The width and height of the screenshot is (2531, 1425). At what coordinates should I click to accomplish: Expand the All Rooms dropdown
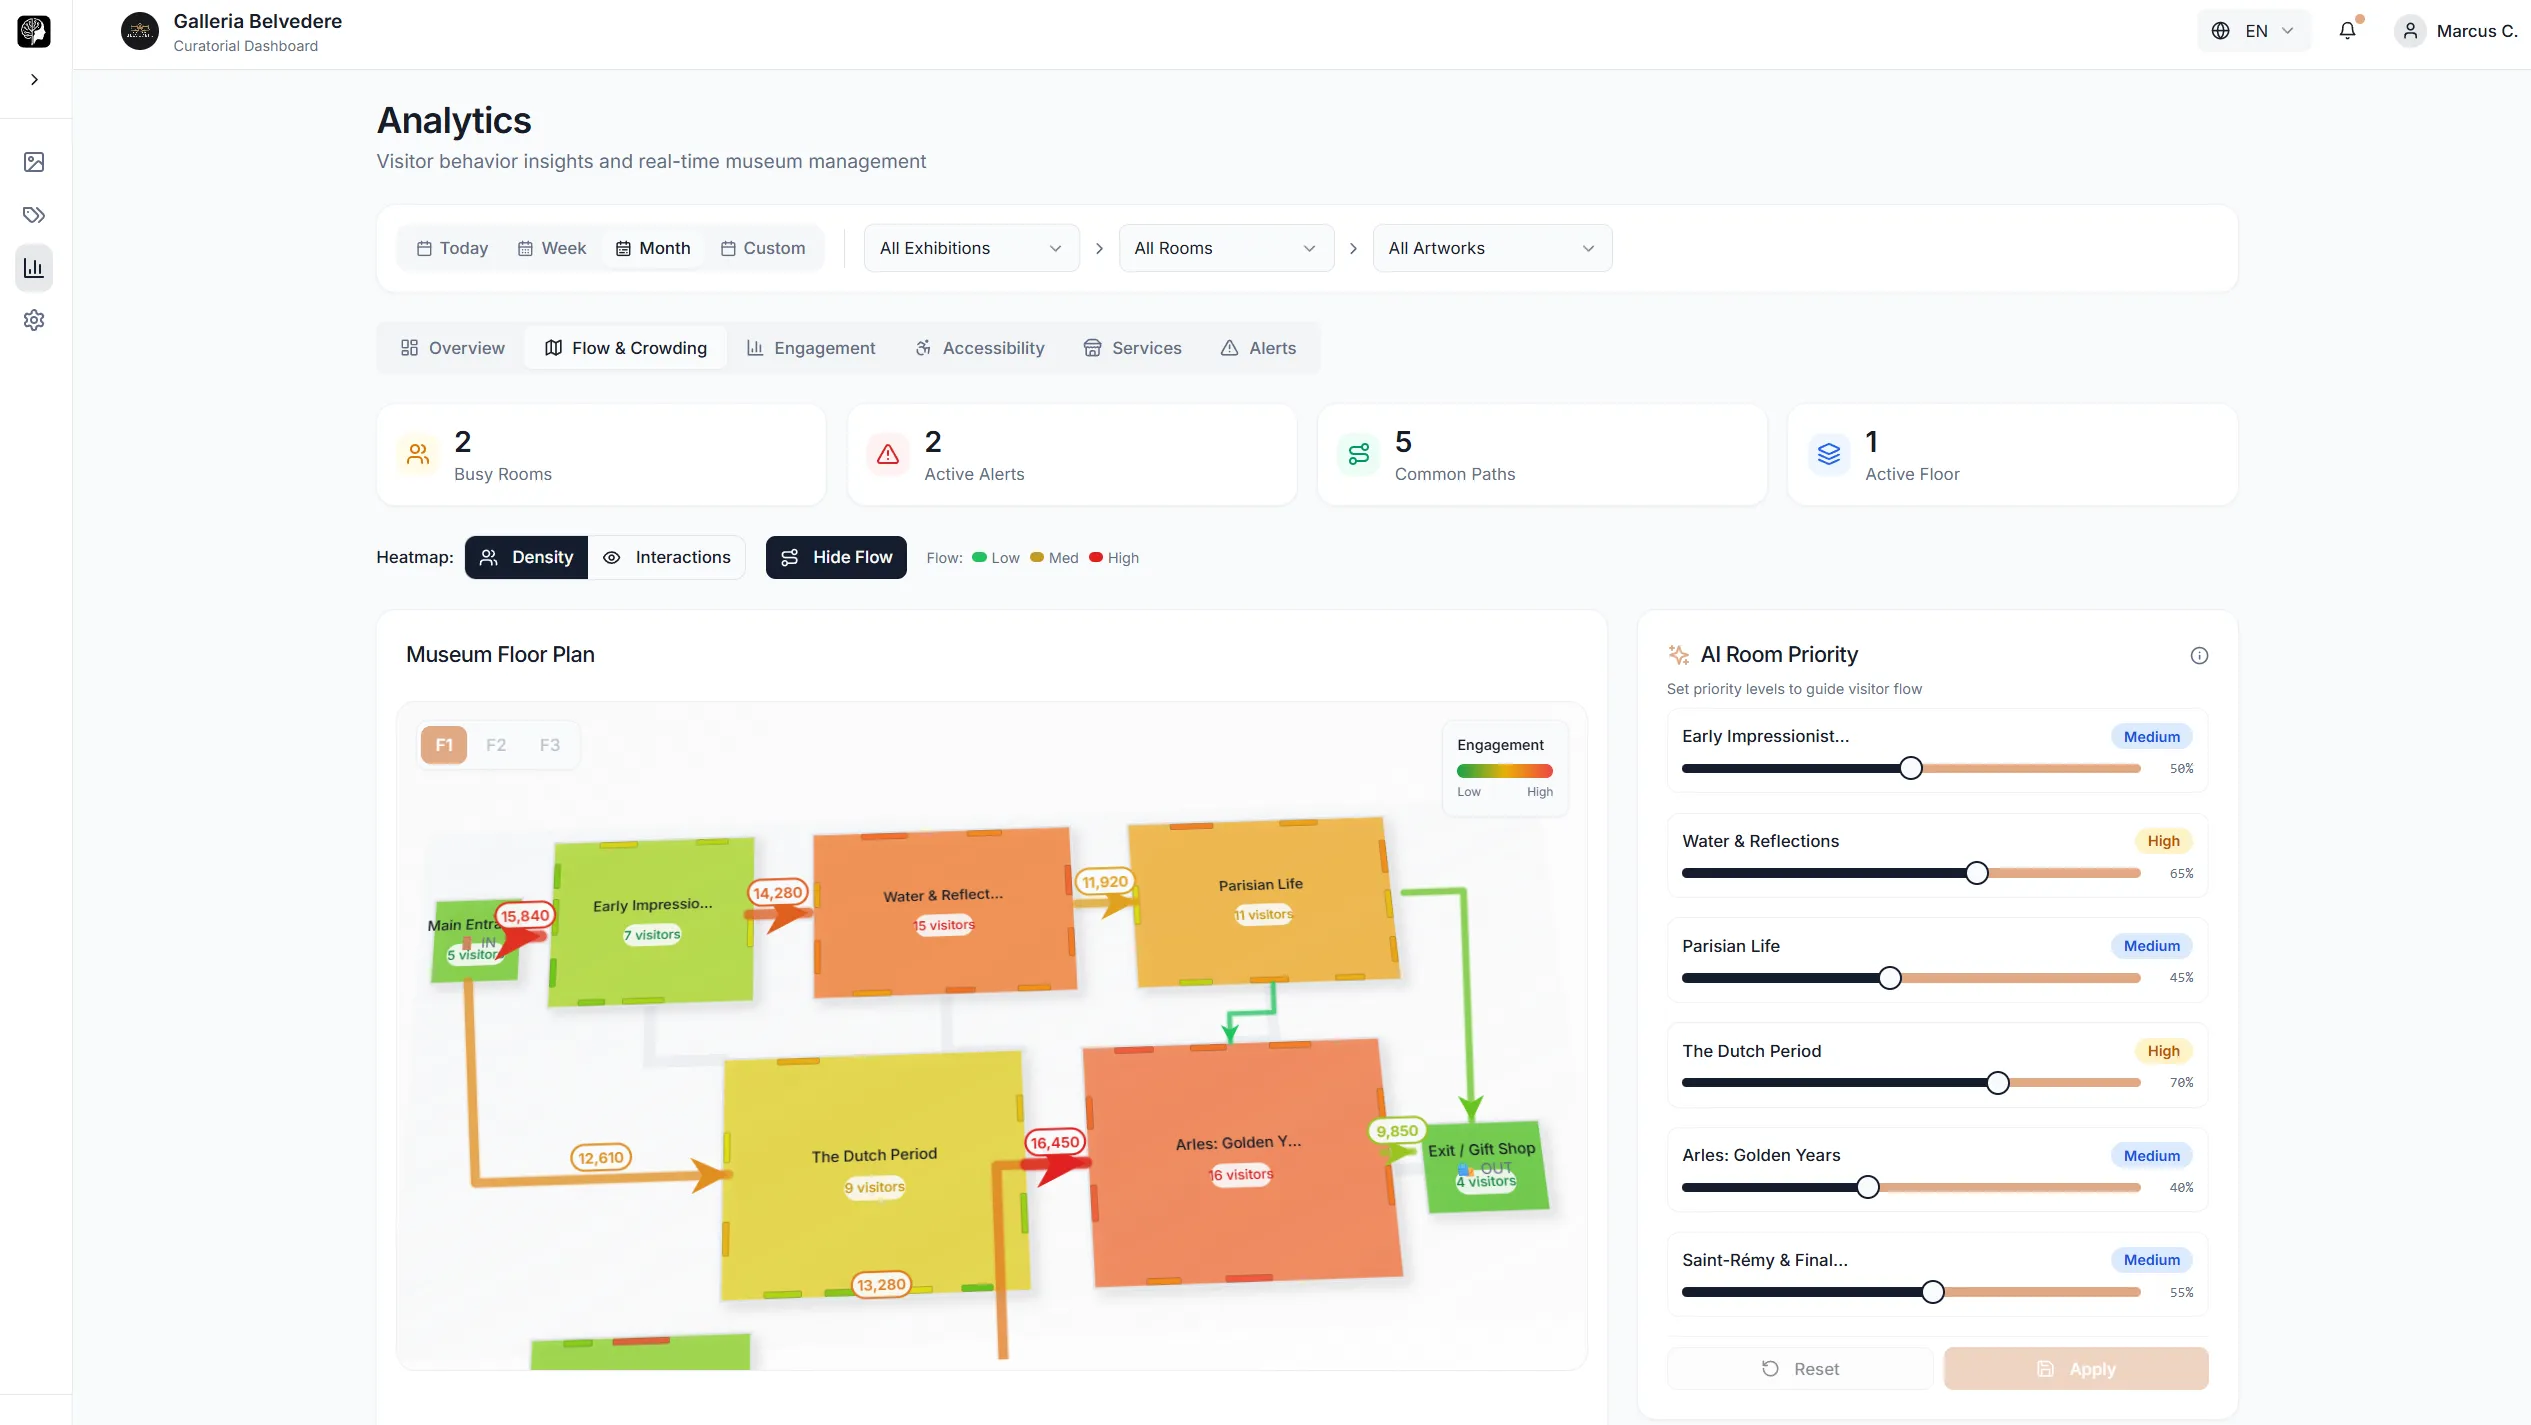click(x=1225, y=247)
